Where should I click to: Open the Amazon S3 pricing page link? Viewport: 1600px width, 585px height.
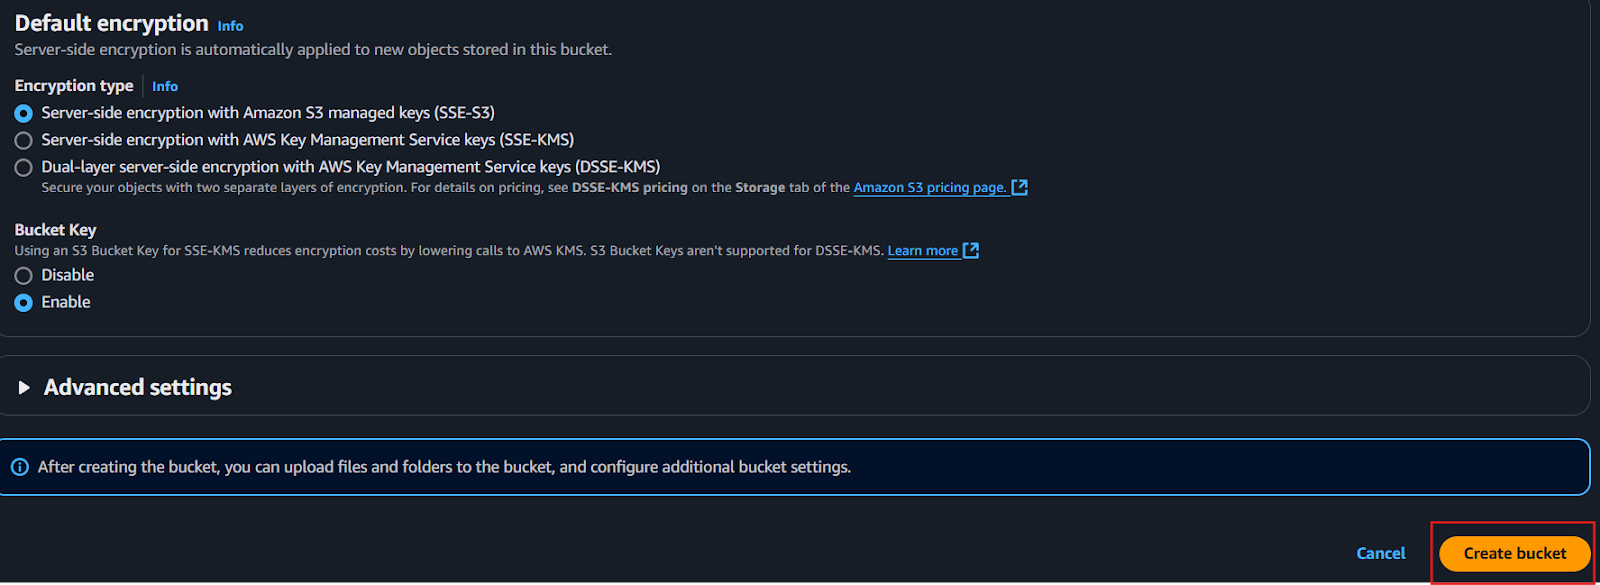click(x=930, y=187)
